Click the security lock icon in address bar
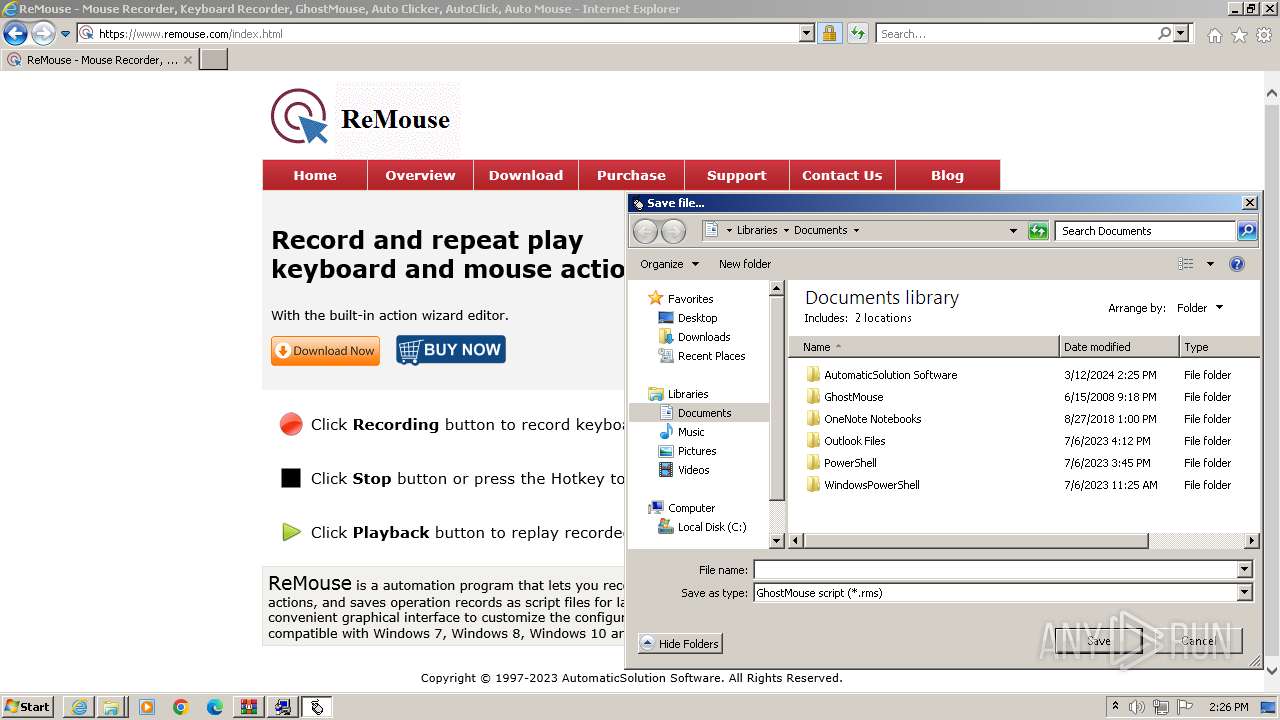Screen dimensions: 1280x720 pos(829,33)
